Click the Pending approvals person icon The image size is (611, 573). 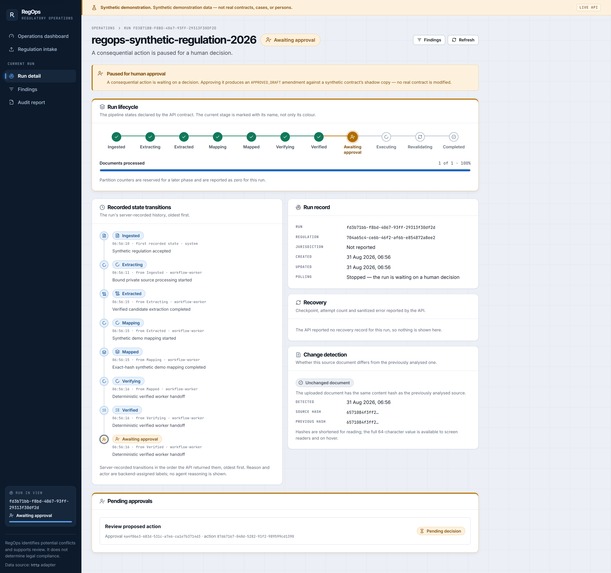(x=102, y=501)
